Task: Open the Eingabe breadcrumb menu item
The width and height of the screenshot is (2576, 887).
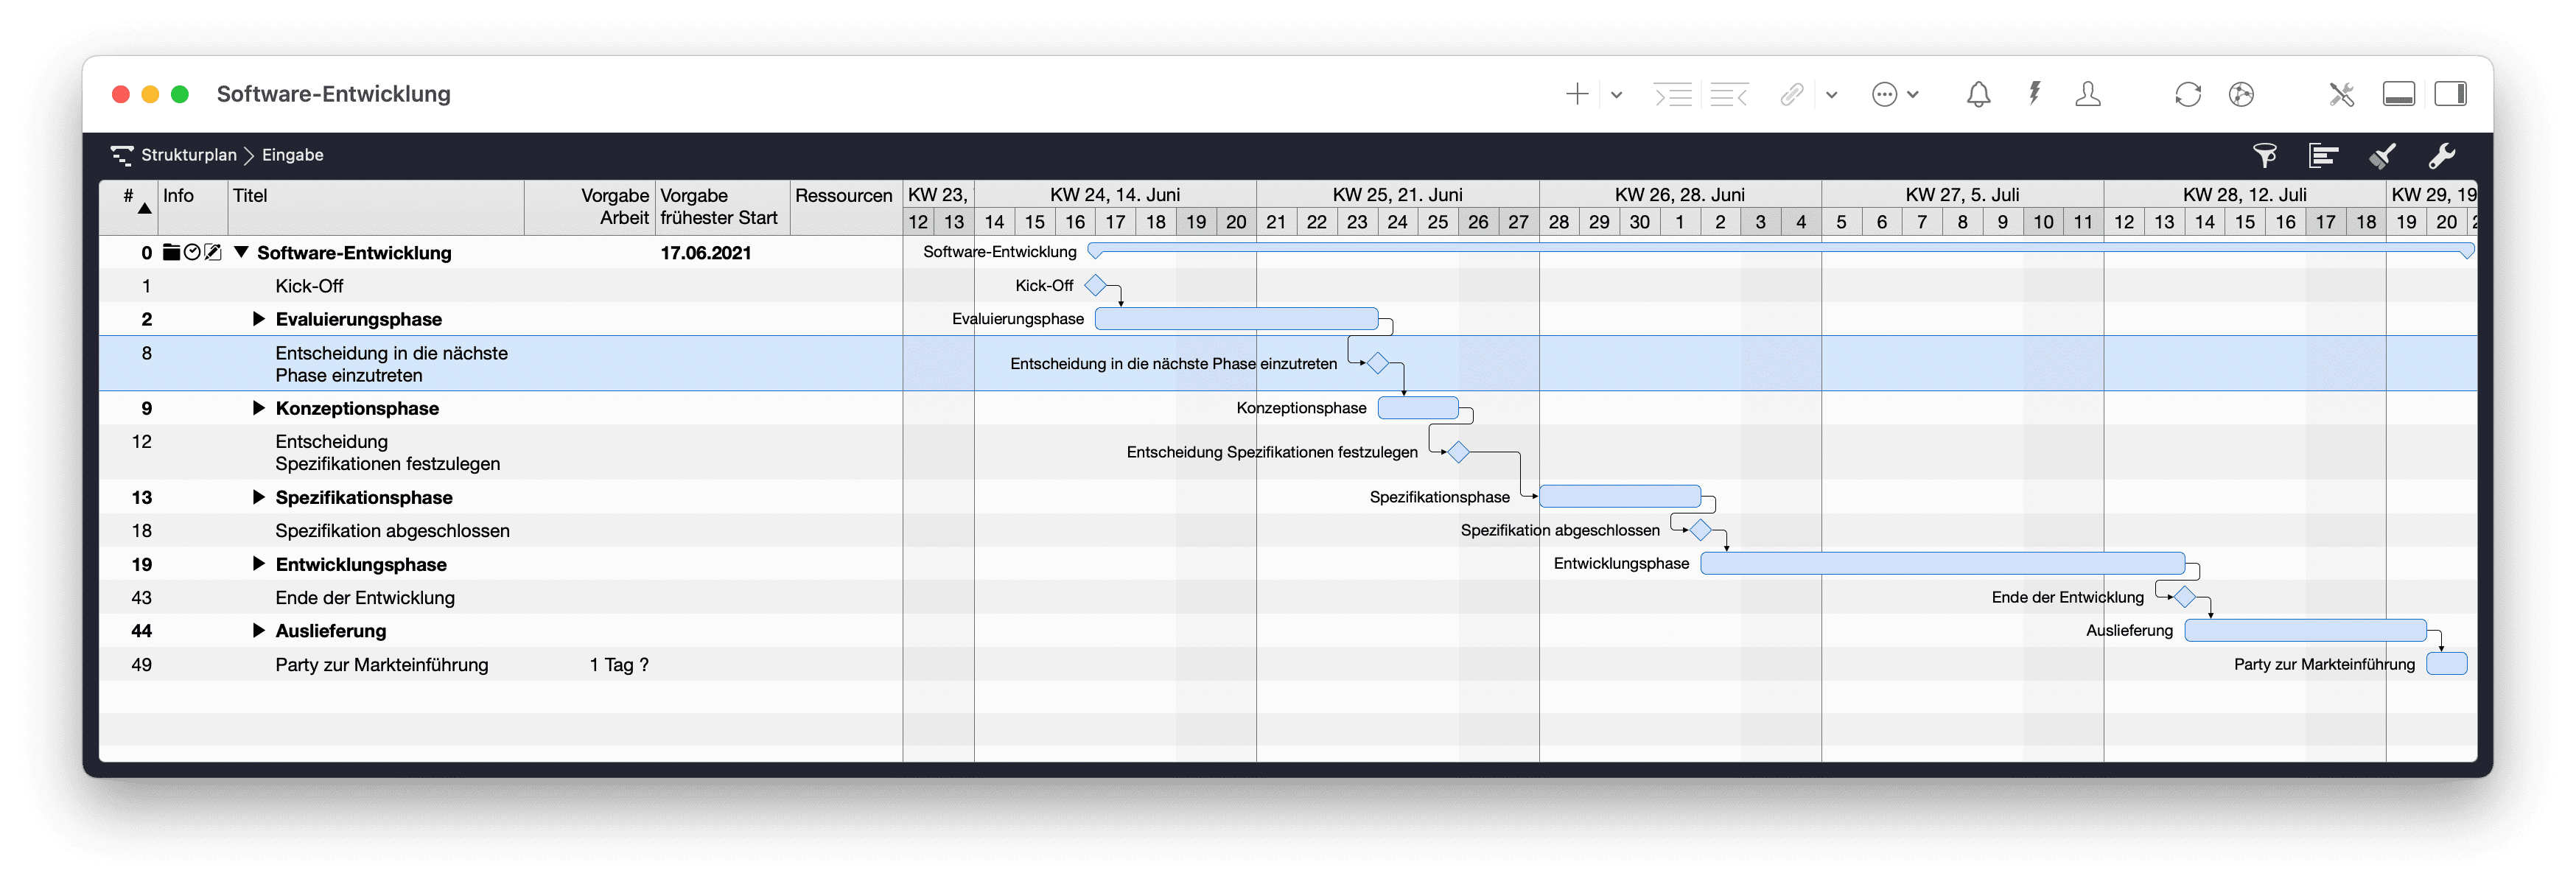Action: (x=292, y=155)
